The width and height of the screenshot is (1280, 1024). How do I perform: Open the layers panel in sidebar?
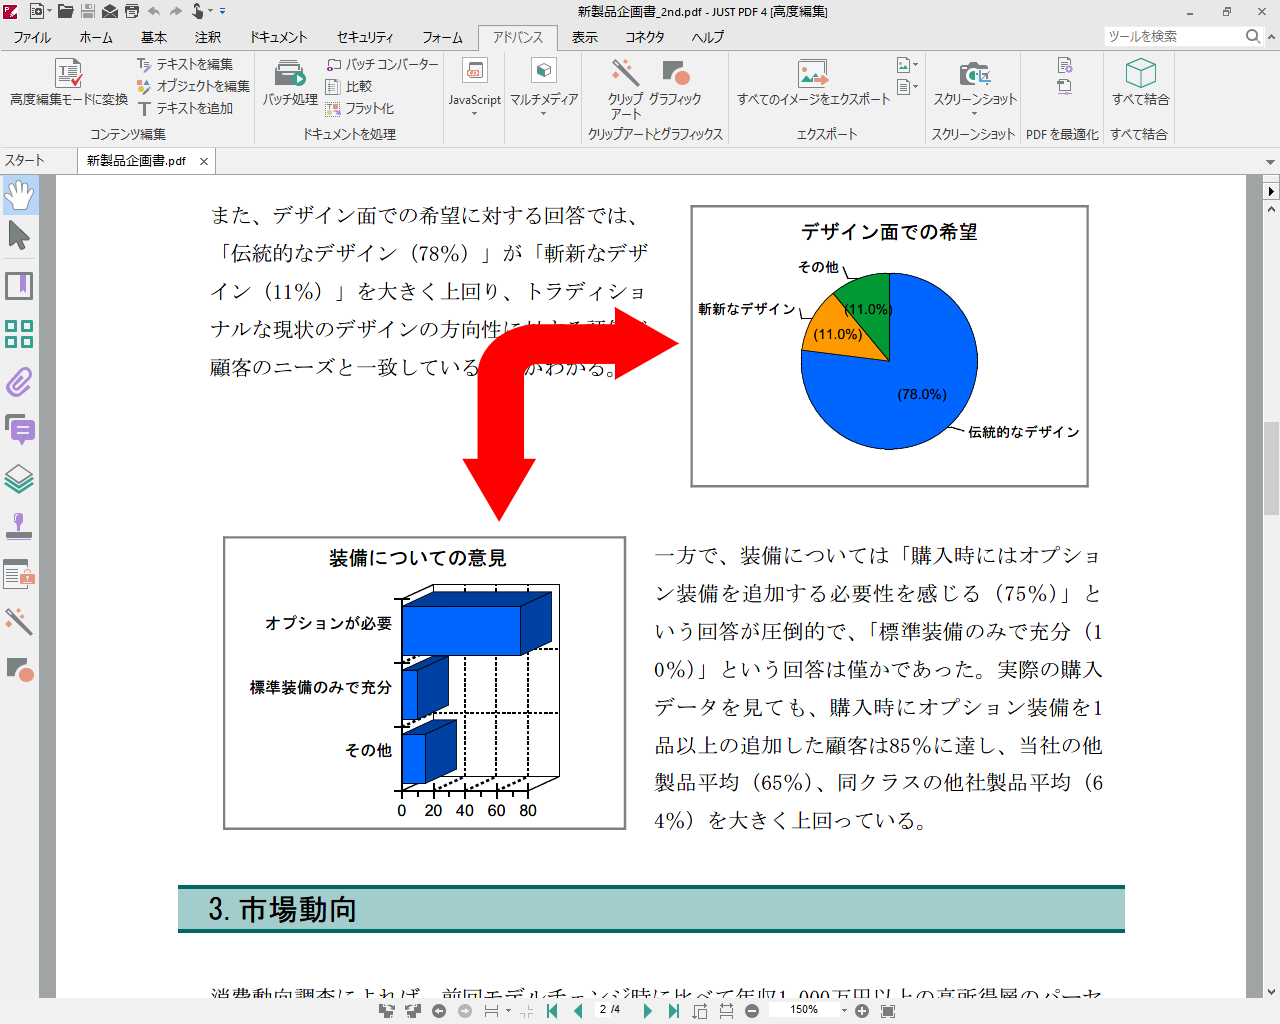[x=19, y=479]
